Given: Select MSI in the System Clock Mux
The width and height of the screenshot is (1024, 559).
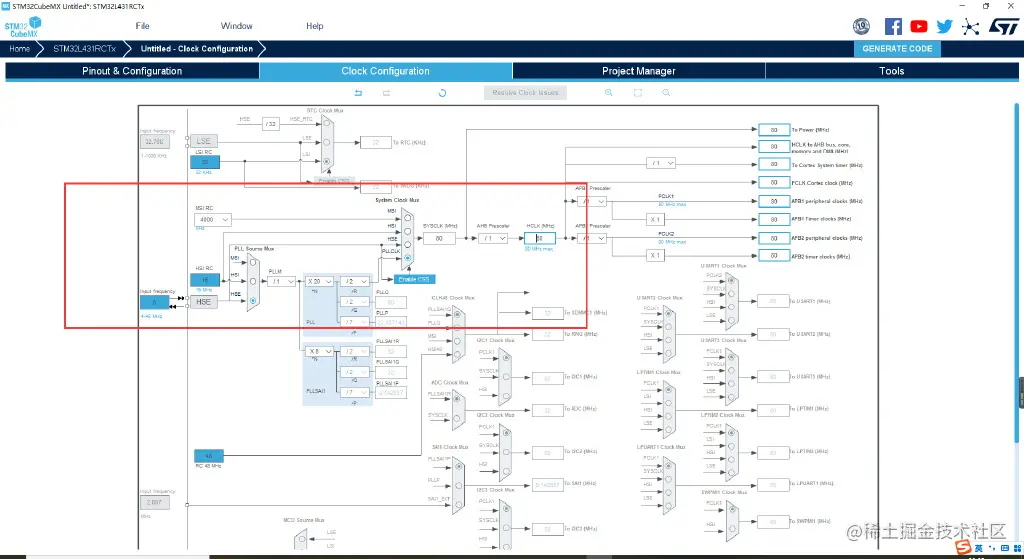Looking at the screenshot, I should point(408,217).
